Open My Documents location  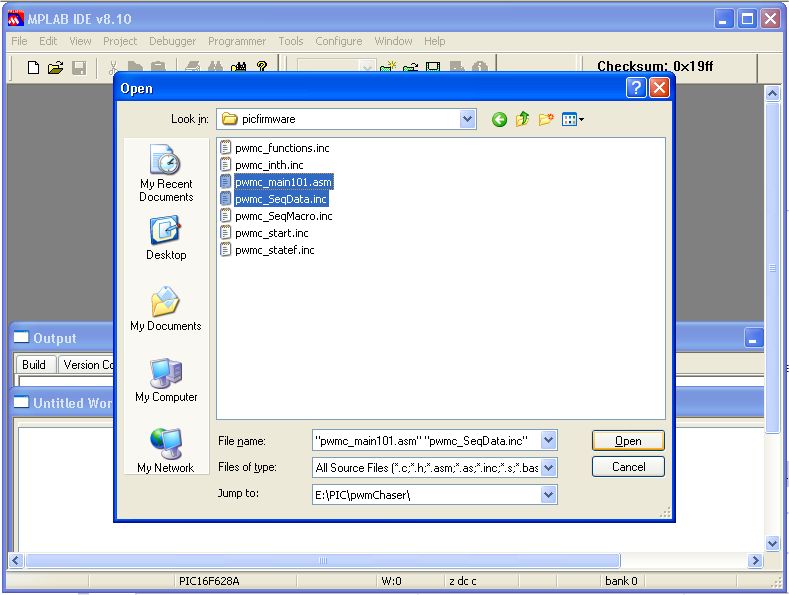166,310
